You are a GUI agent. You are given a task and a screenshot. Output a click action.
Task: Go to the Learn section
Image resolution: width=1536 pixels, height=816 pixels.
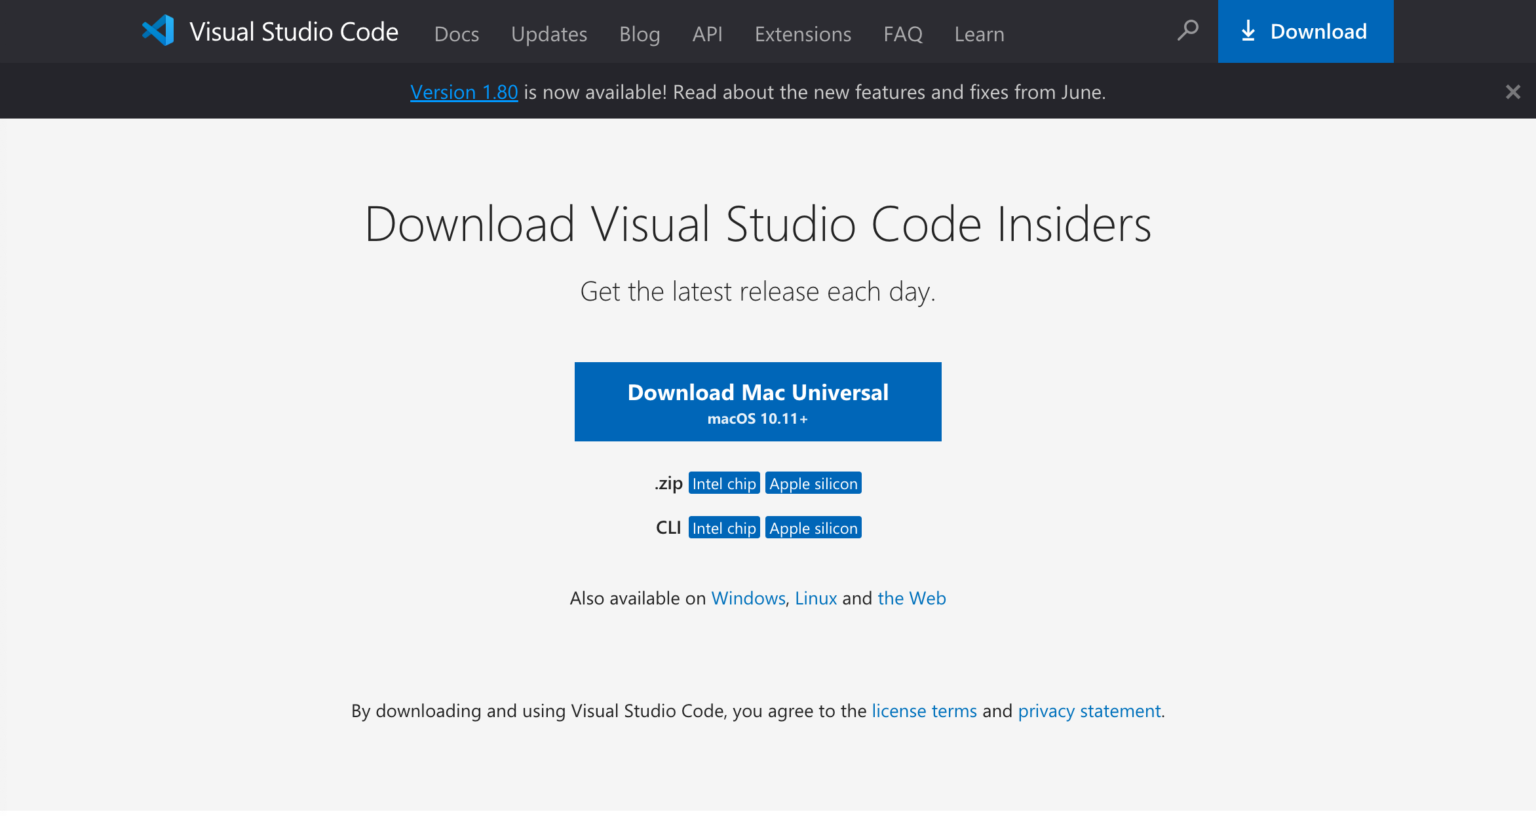point(979,33)
